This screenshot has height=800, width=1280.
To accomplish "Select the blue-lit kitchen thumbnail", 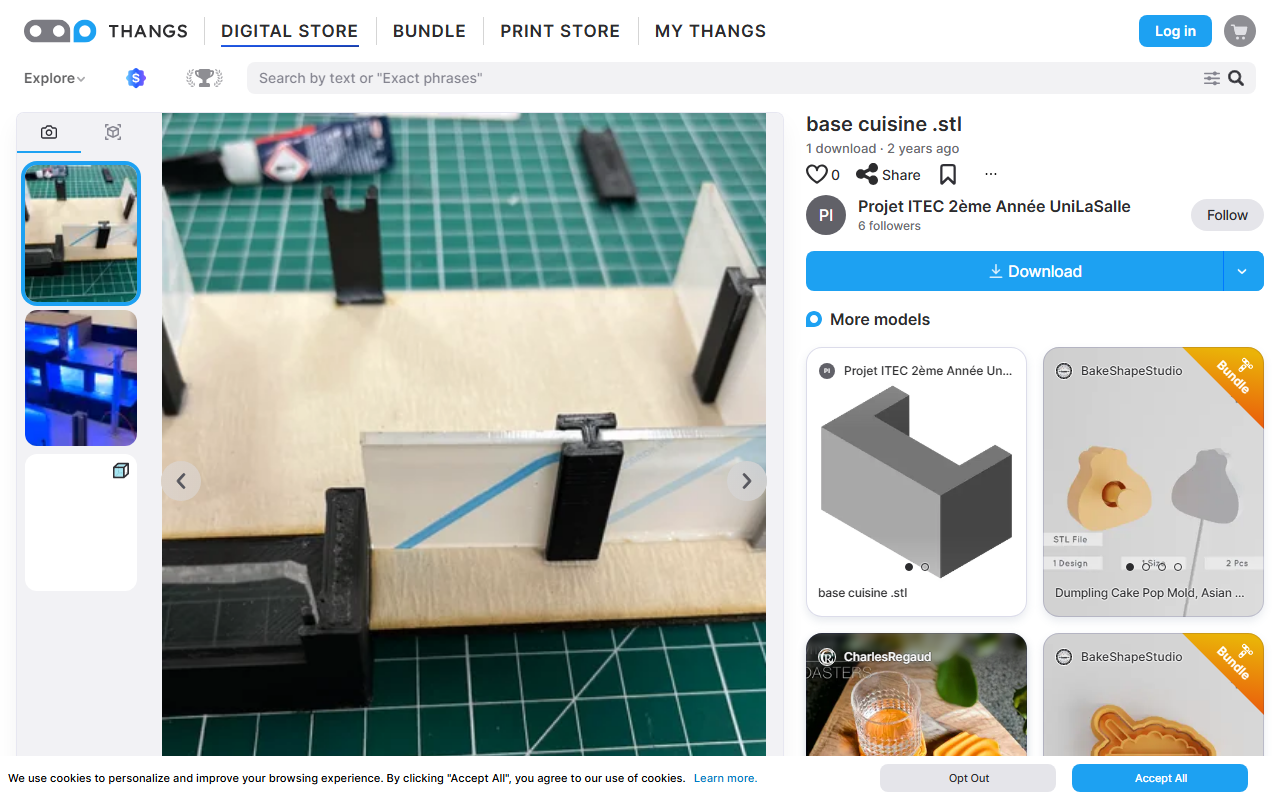I will pyautogui.click(x=81, y=378).
